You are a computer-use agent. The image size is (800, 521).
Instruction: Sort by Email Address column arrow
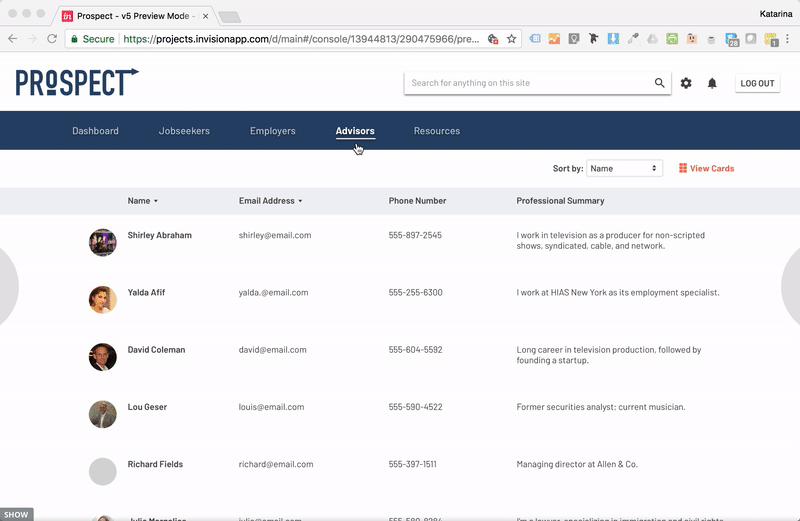coord(300,201)
